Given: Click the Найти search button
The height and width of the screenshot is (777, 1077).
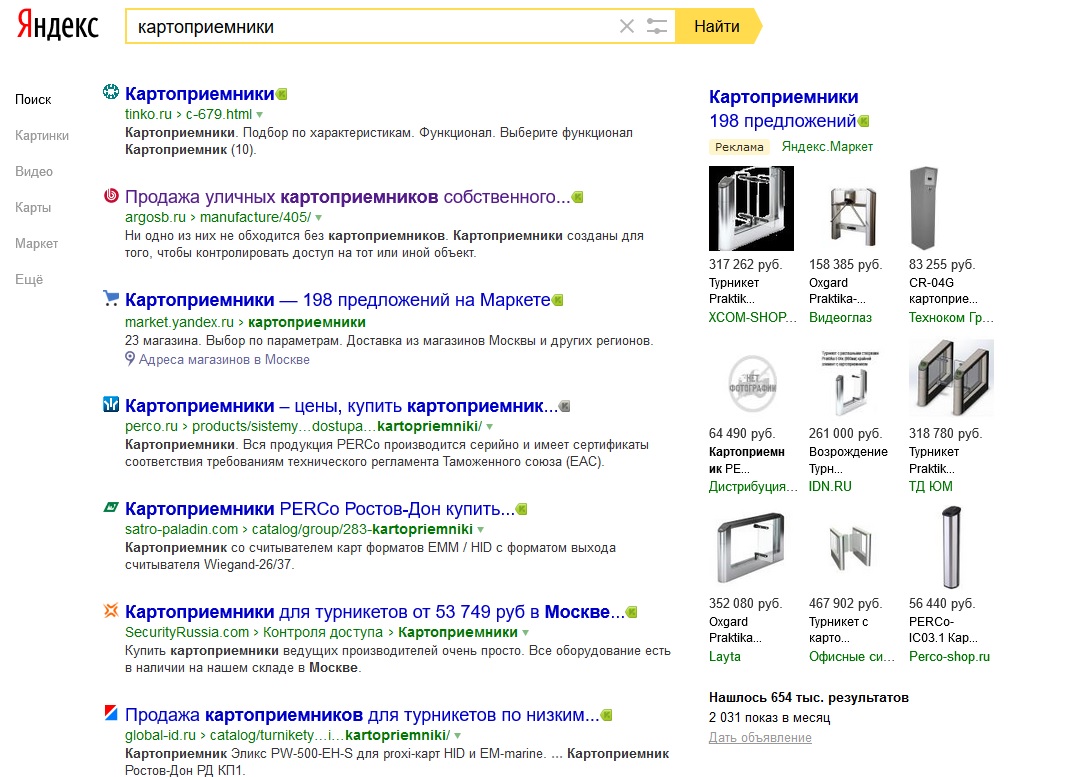Looking at the screenshot, I should point(717,27).
